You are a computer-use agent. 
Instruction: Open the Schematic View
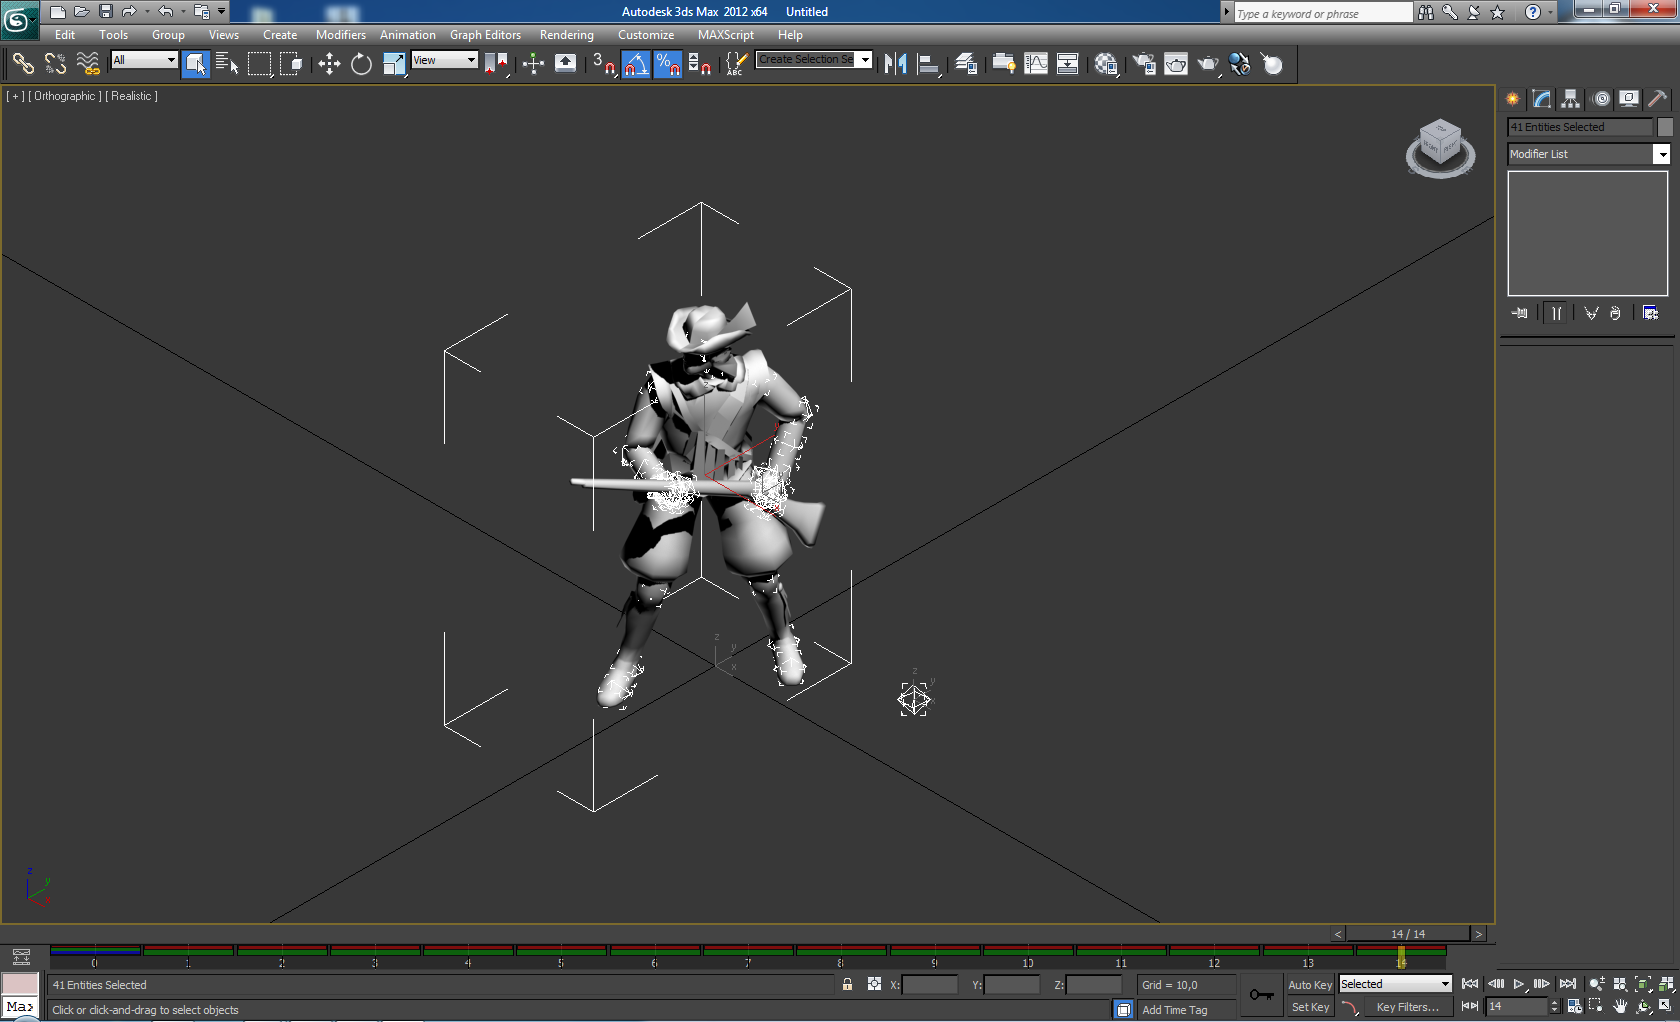pos(1067,64)
